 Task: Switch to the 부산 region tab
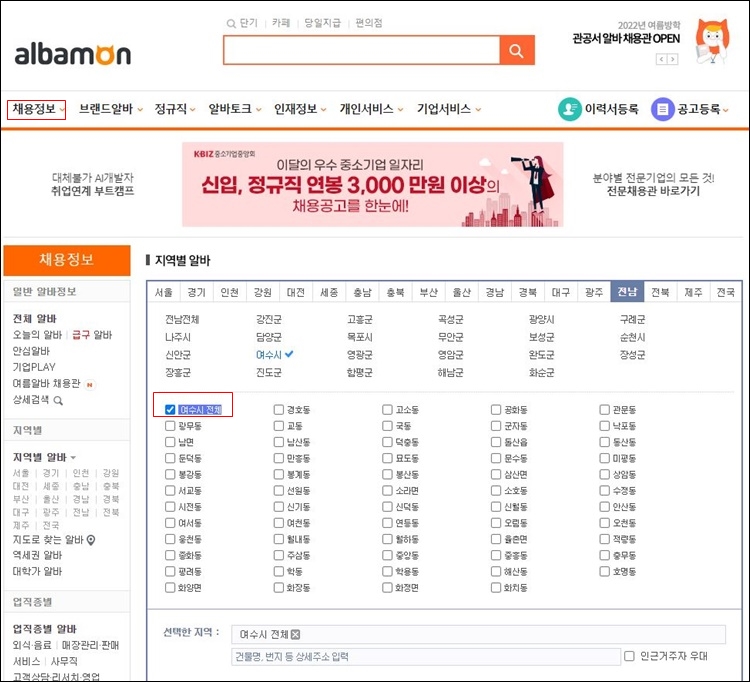[x=429, y=292]
